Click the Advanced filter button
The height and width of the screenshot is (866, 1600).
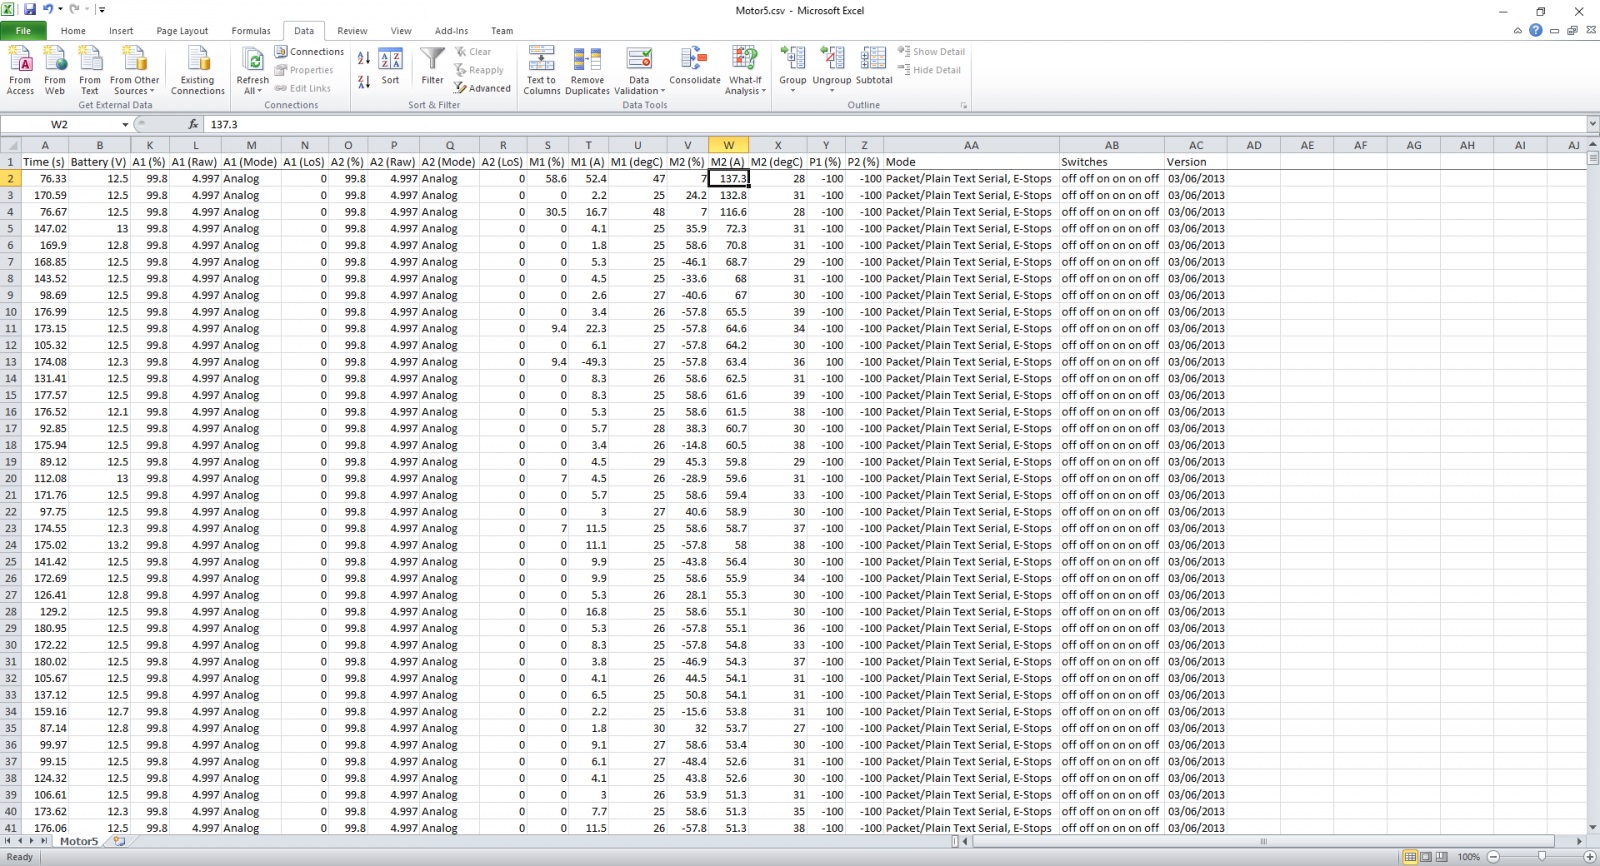(482, 88)
